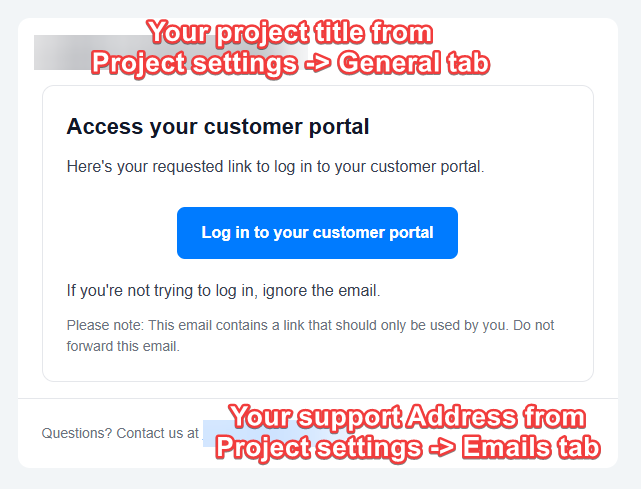Image resolution: width=641 pixels, height=489 pixels.
Task: Open the blurred support email address link
Action: point(217,433)
